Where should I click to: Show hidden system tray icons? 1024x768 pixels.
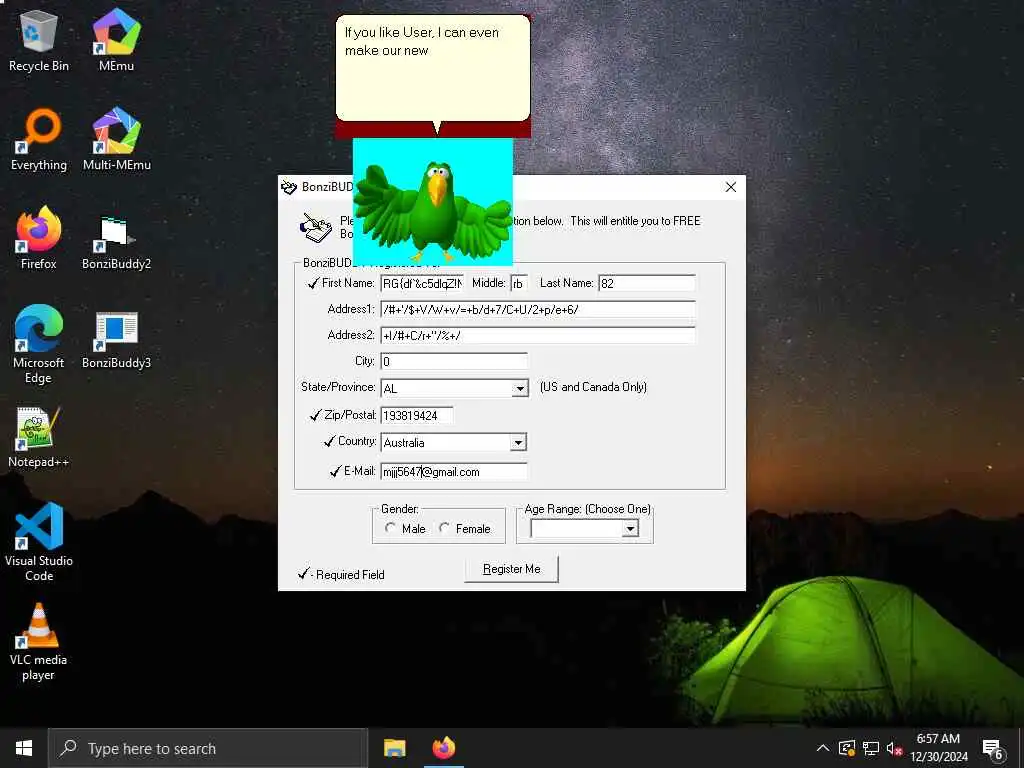click(823, 748)
